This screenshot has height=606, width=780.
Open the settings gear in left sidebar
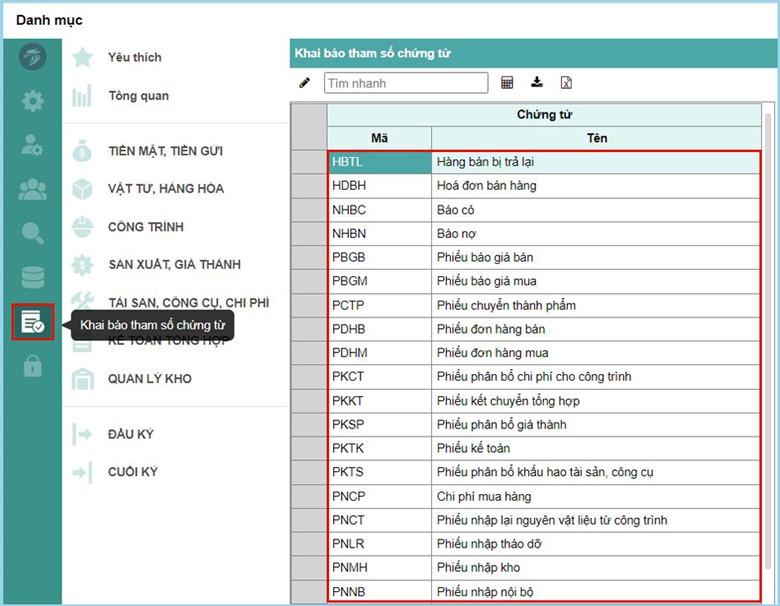tap(33, 100)
